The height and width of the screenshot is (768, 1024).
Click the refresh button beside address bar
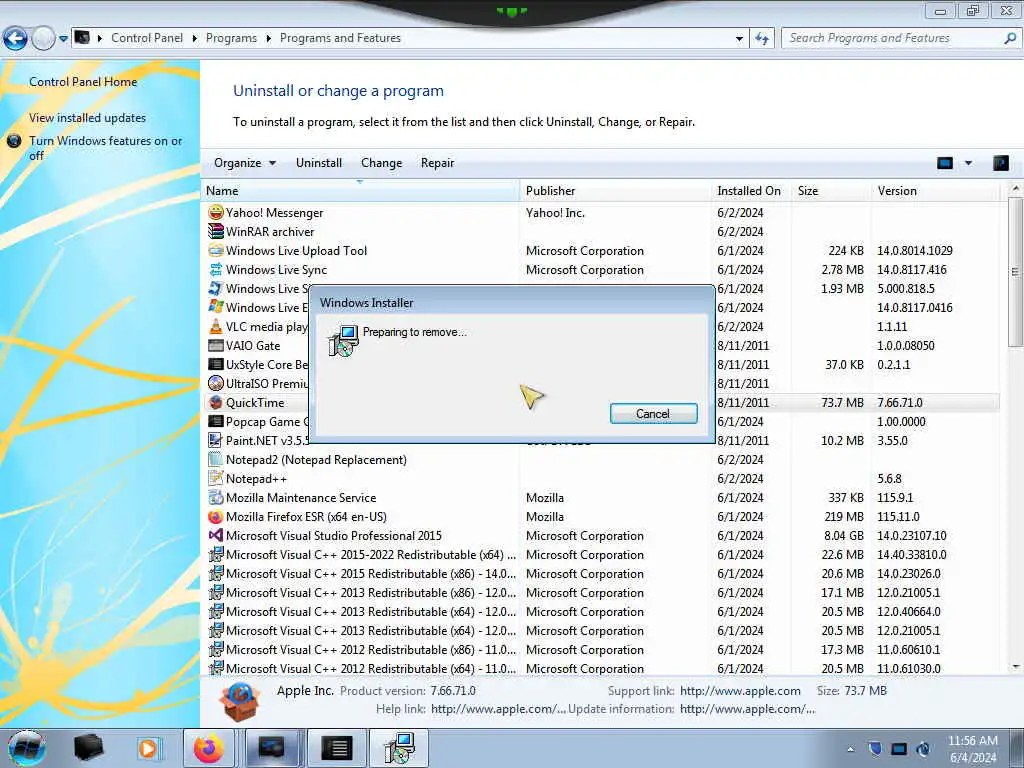762,38
